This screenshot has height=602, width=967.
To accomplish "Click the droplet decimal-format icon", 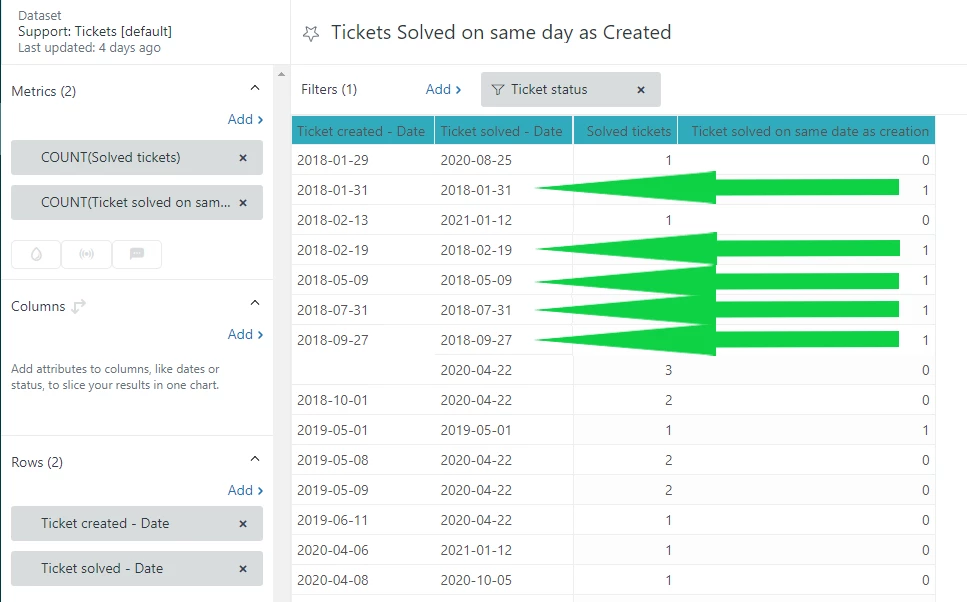I will pyautogui.click(x=36, y=254).
